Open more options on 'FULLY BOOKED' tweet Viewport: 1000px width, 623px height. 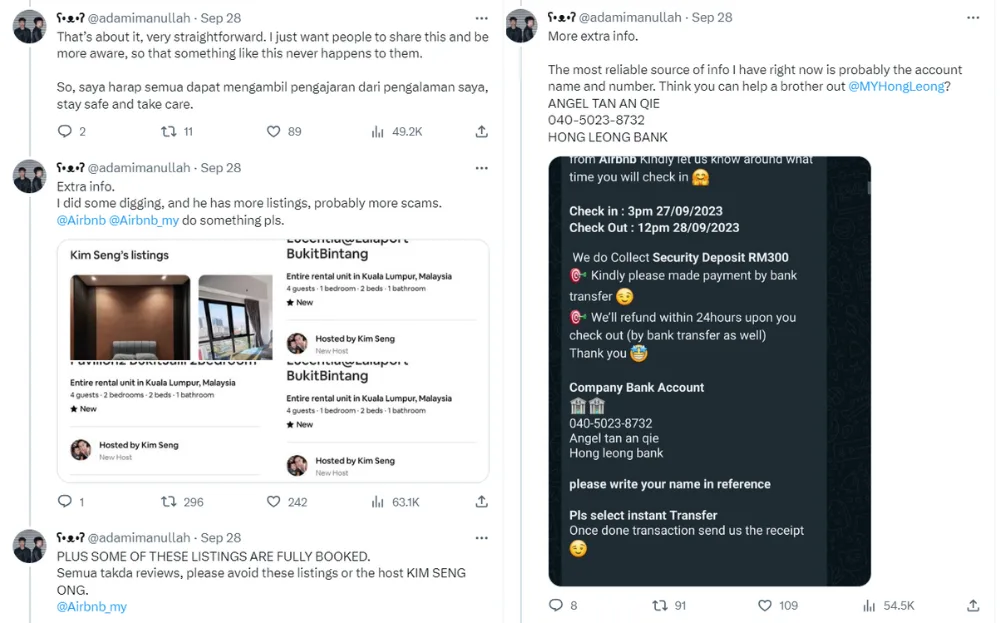pos(481,538)
